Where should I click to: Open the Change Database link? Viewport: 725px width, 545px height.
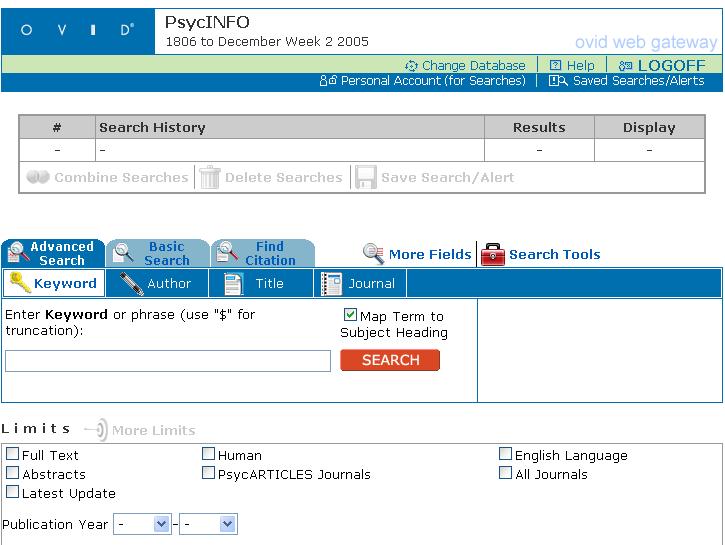[x=473, y=66]
